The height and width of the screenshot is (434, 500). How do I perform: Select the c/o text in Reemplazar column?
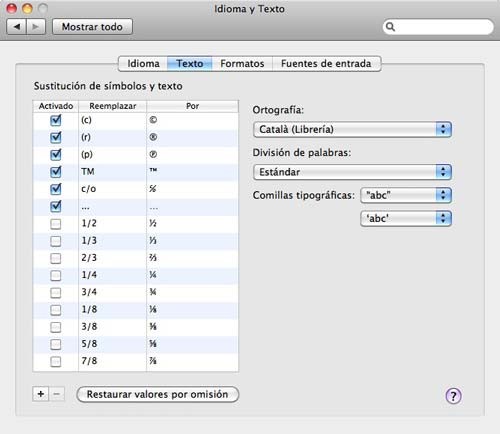[x=89, y=189]
